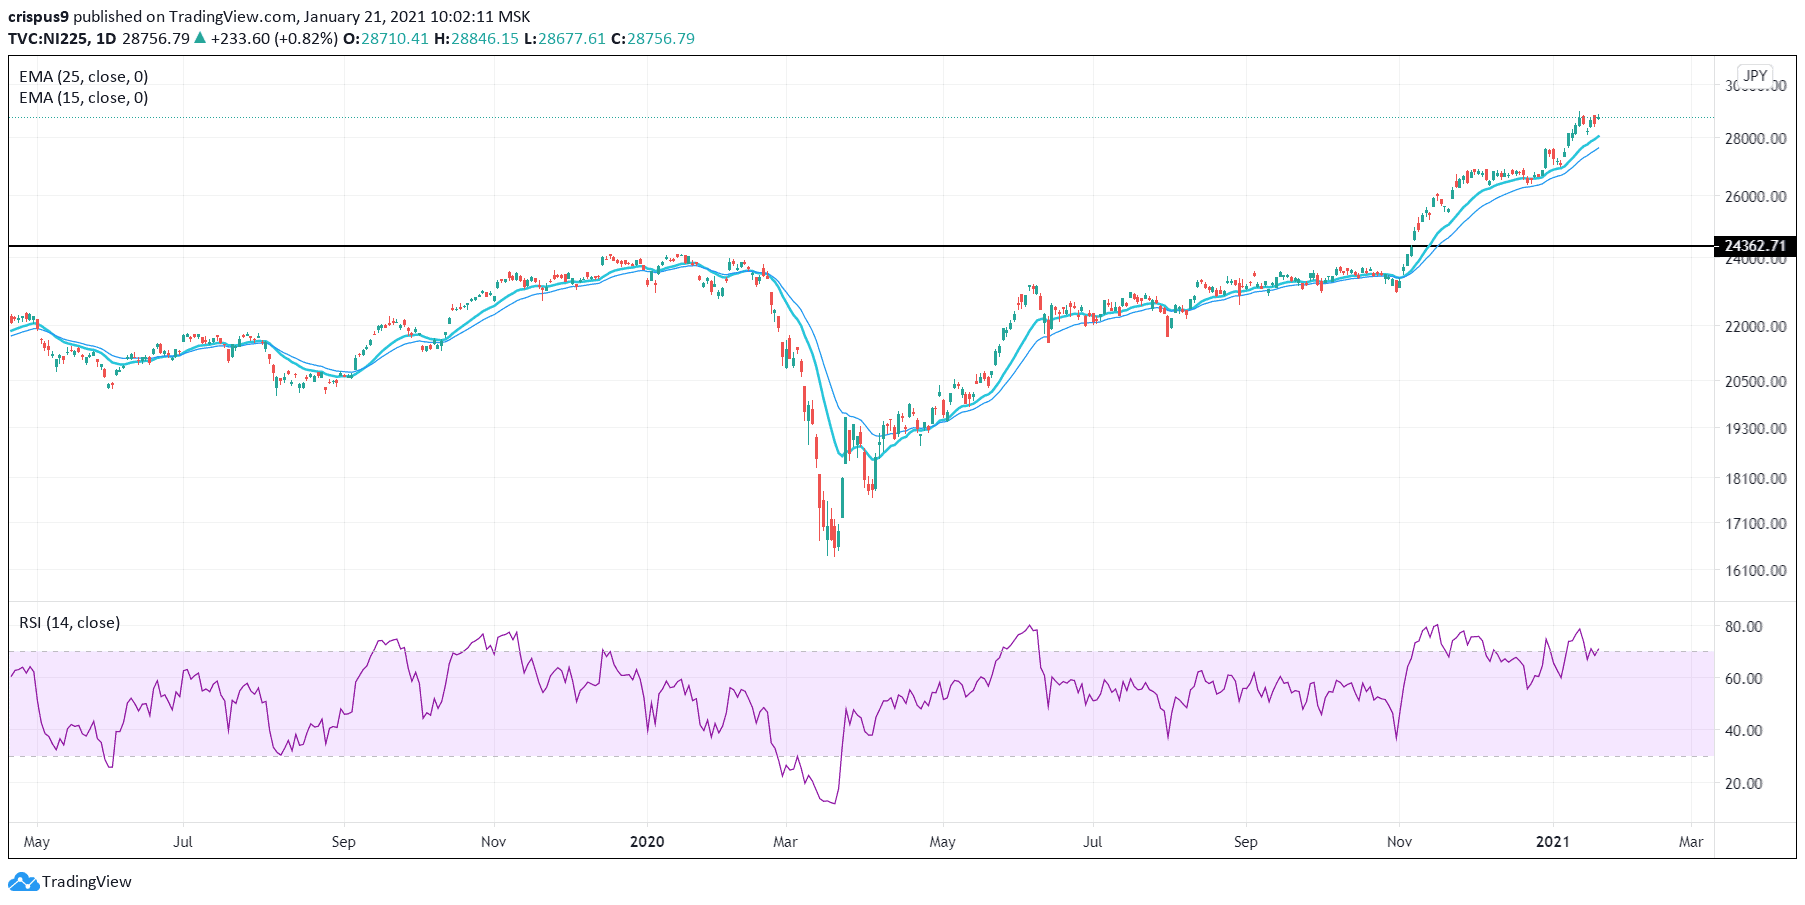
Task: Click the 17100.00 price axis label
Action: [1756, 523]
